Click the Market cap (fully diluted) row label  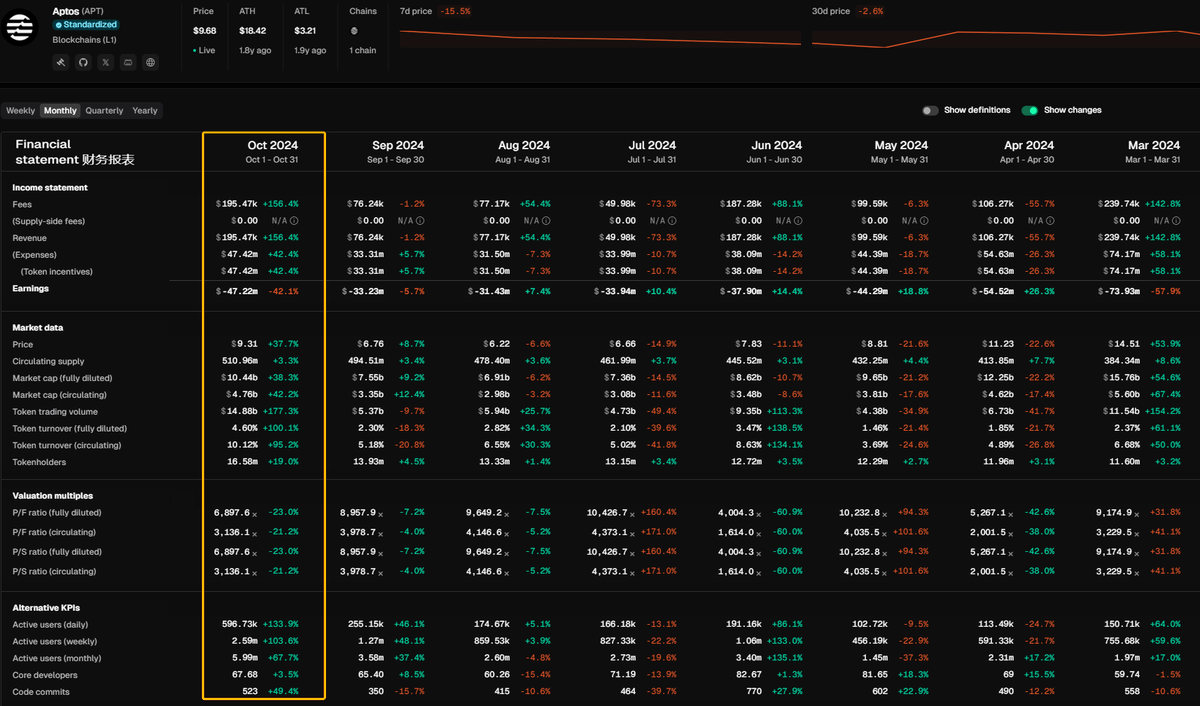point(62,378)
